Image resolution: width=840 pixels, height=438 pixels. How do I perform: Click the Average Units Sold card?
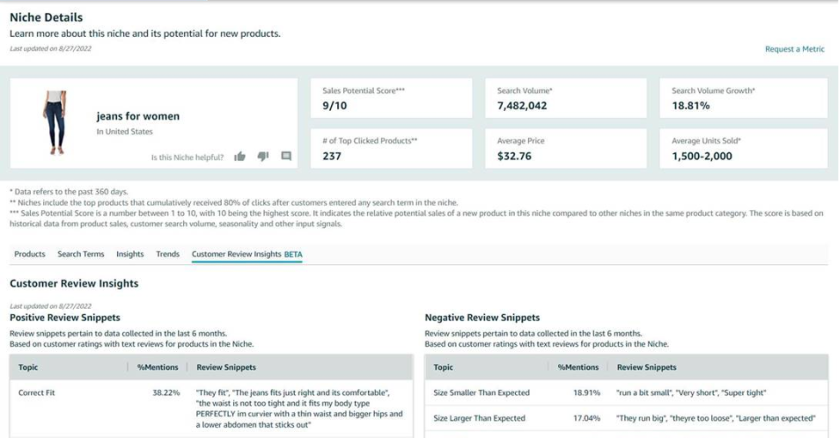coord(741,148)
